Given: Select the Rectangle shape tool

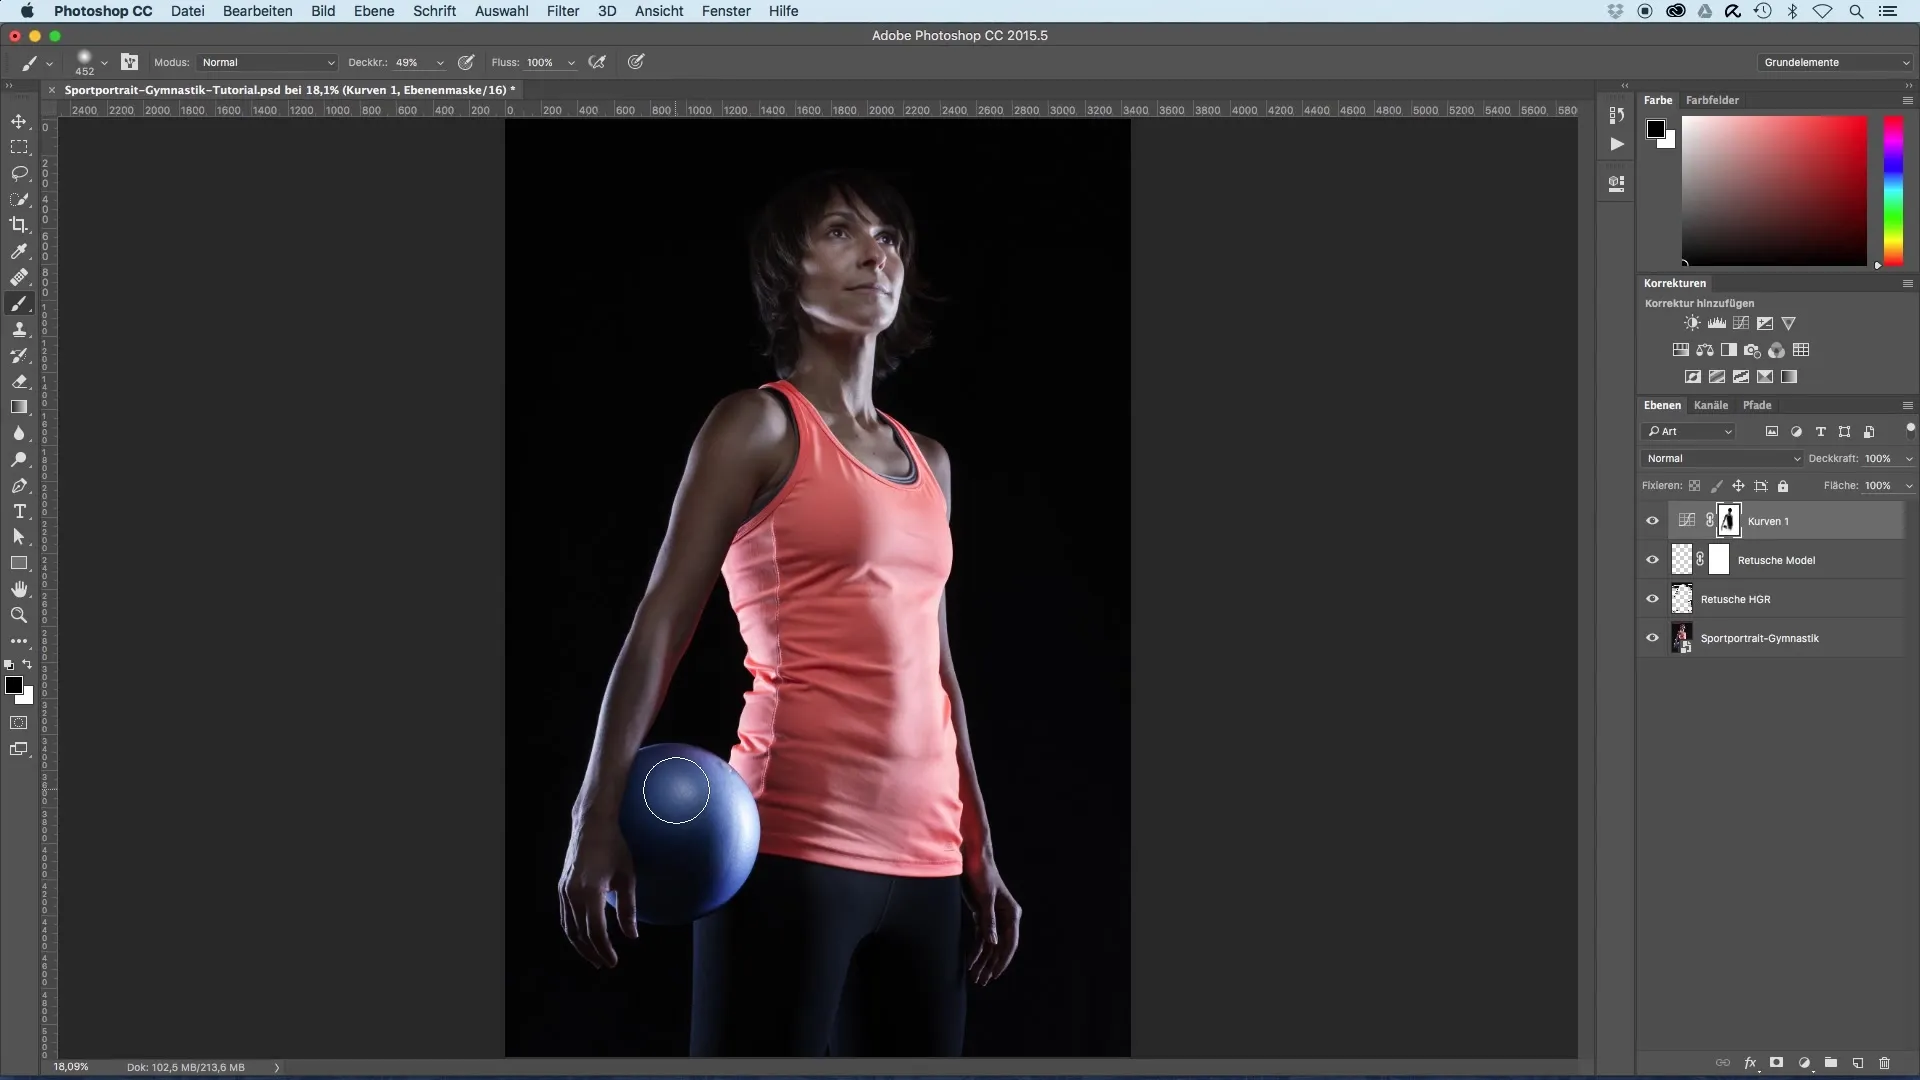Looking at the screenshot, I should (x=19, y=563).
